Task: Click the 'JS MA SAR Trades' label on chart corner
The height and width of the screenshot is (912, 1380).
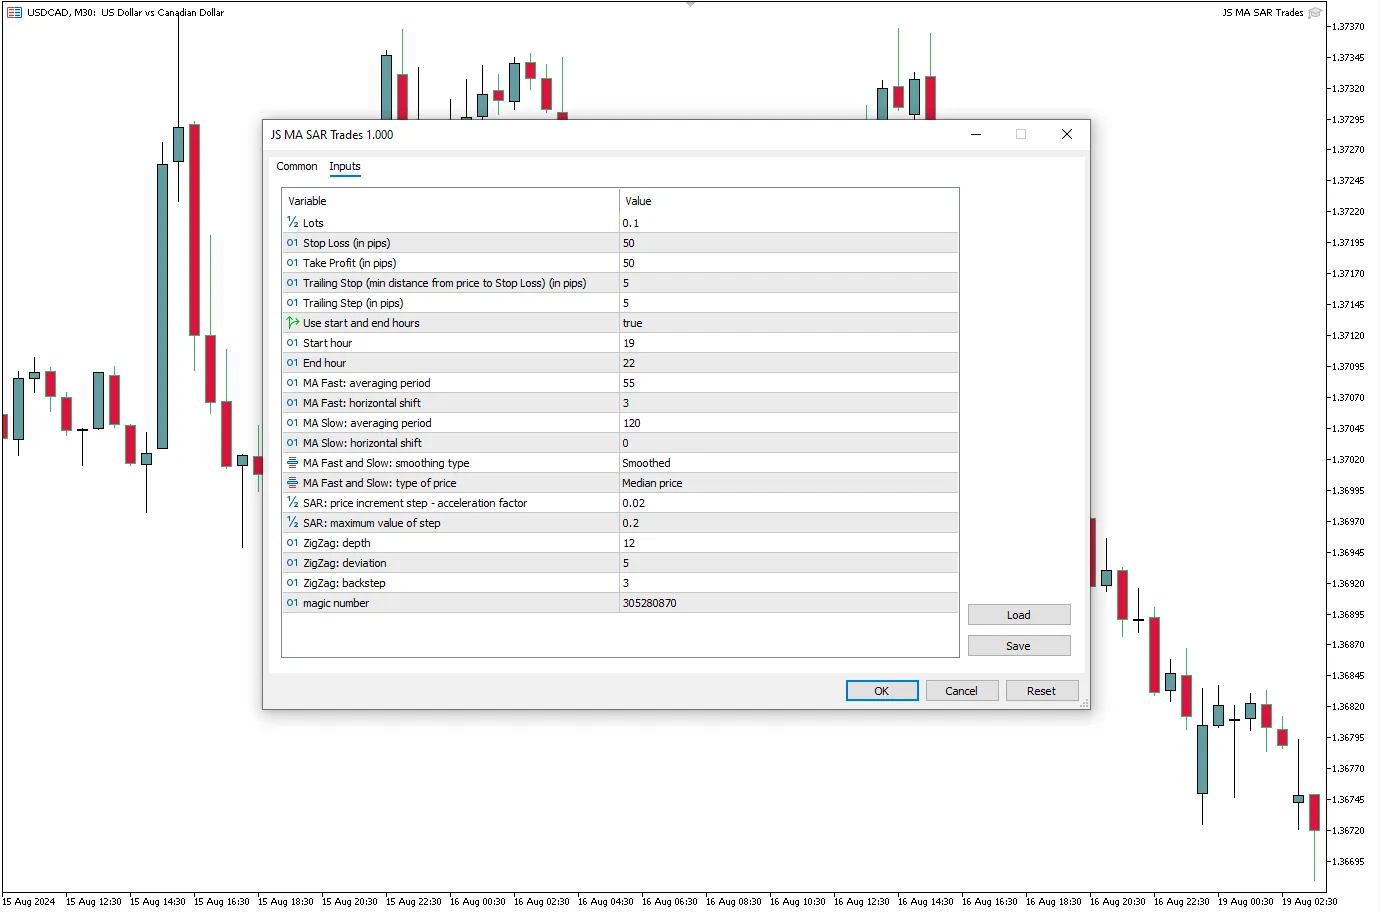Action: tap(1262, 12)
